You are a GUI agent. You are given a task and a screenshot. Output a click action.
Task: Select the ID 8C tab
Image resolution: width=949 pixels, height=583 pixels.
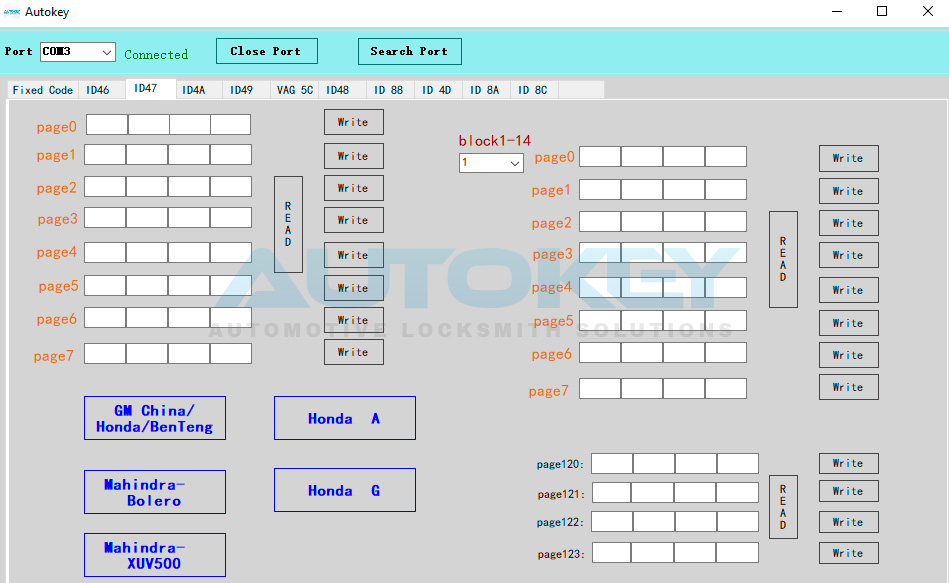[x=533, y=90]
